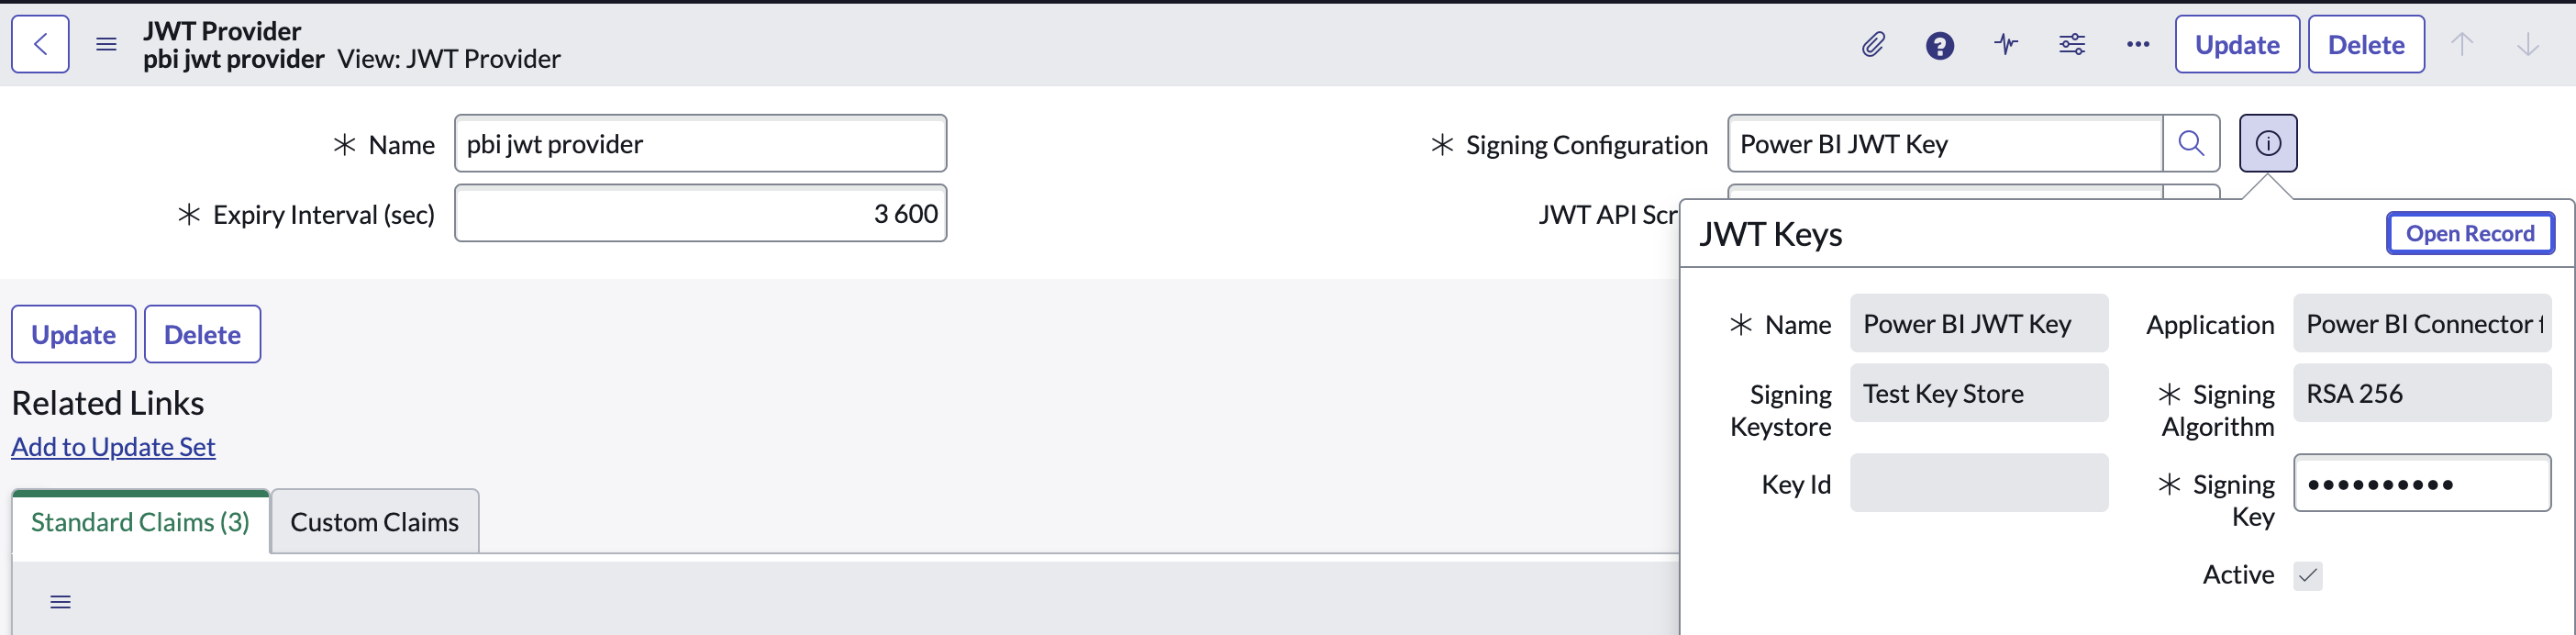Open the Standard Claims list hamburger menu

click(x=60, y=602)
